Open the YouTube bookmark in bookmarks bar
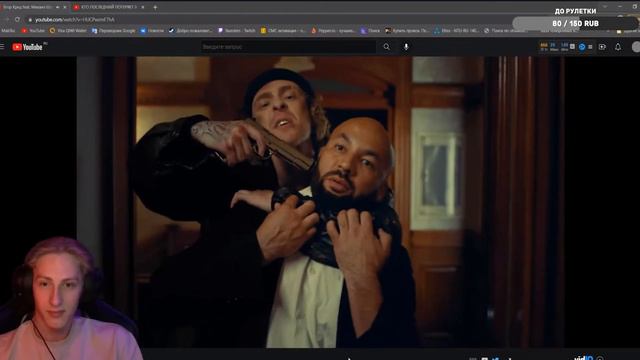Image resolution: width=640 pixels, height=360 pixels. point(33,31)
